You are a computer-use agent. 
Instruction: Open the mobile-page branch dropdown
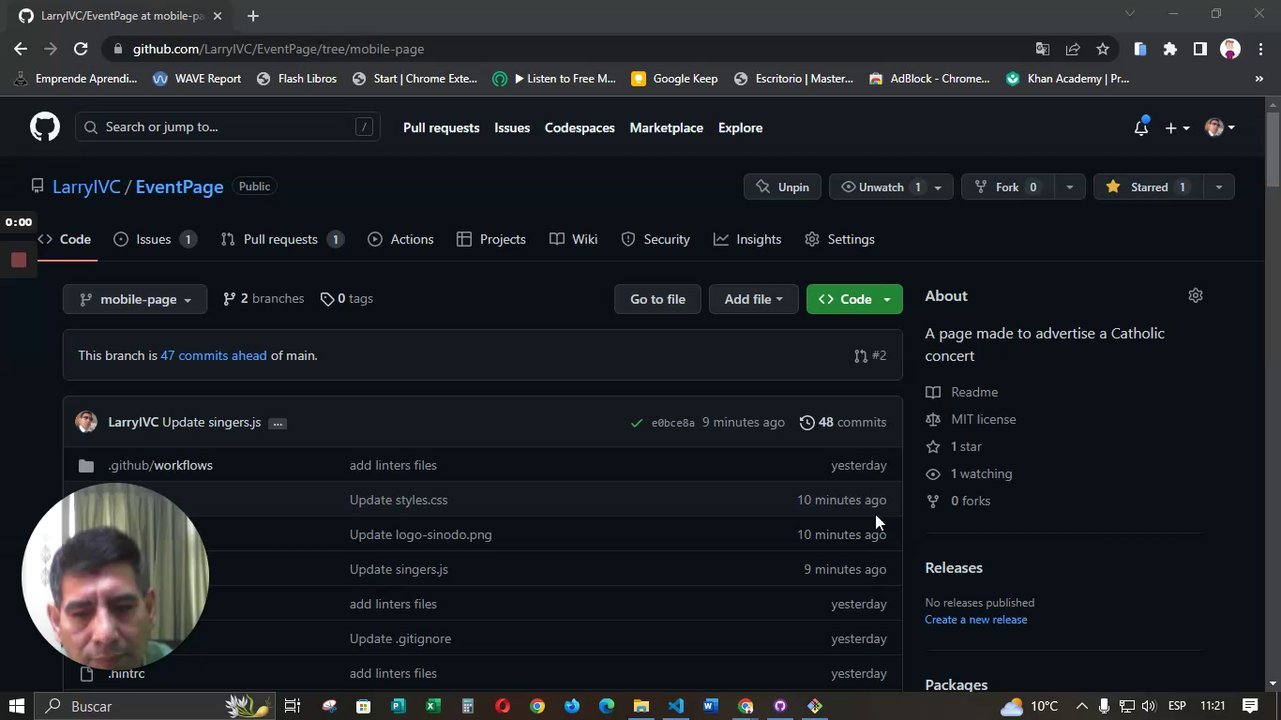point(135,299)
